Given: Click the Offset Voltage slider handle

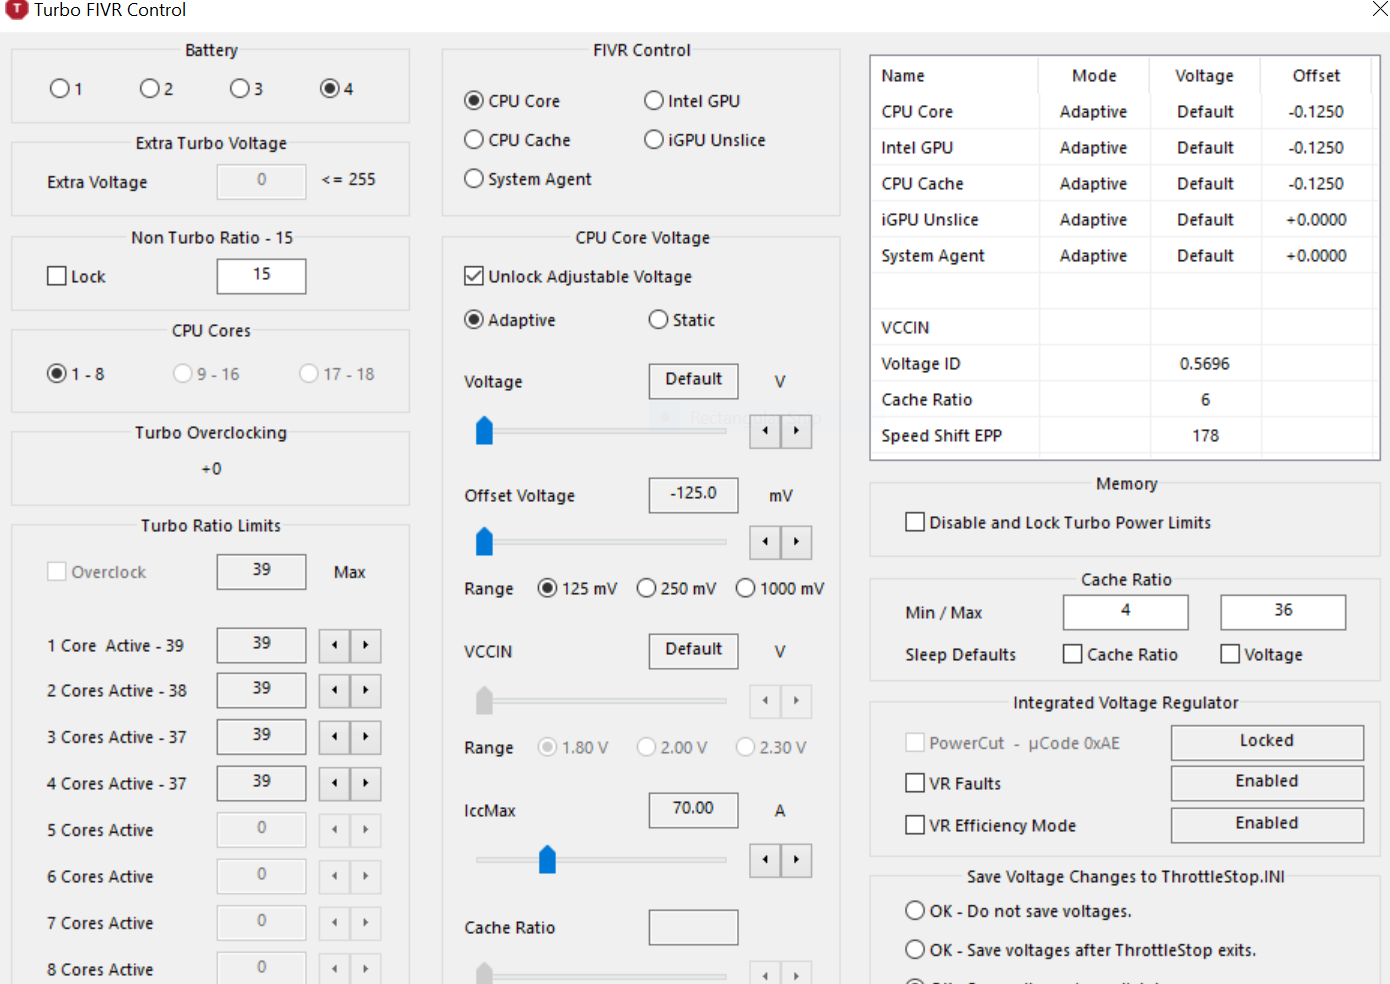Looking at the screenshot, I should 485,541.
